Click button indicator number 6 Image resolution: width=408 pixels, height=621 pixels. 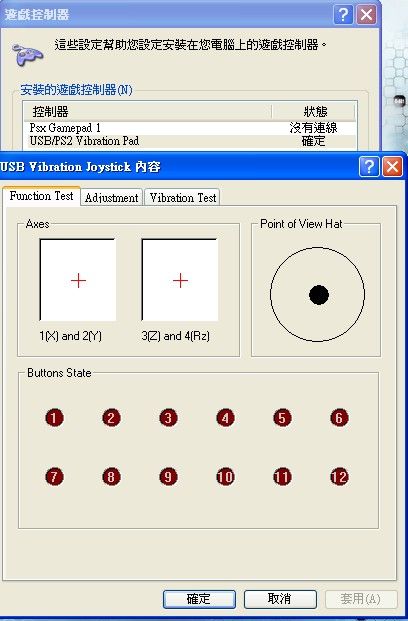click(x=339, y=418)
